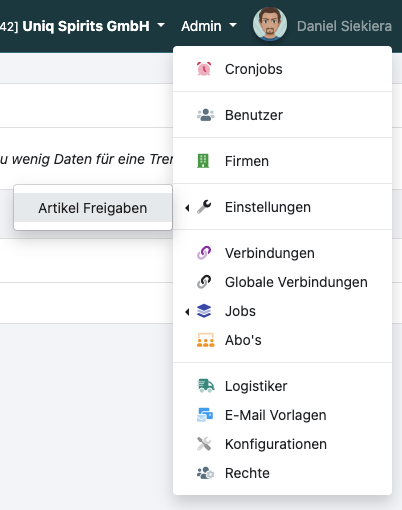402x510 pixels.
Task: Select Artikel Freigaben submenu entry
Action: point(93,208)
